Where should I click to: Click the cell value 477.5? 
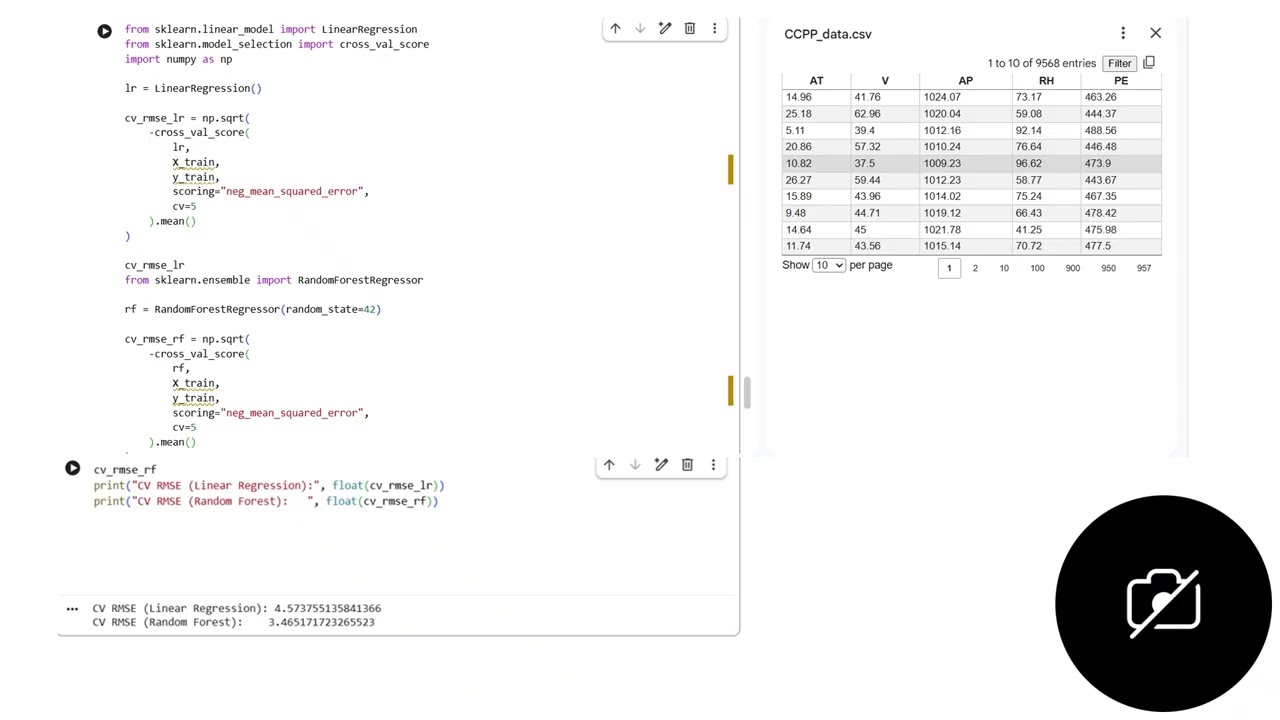1097,246
